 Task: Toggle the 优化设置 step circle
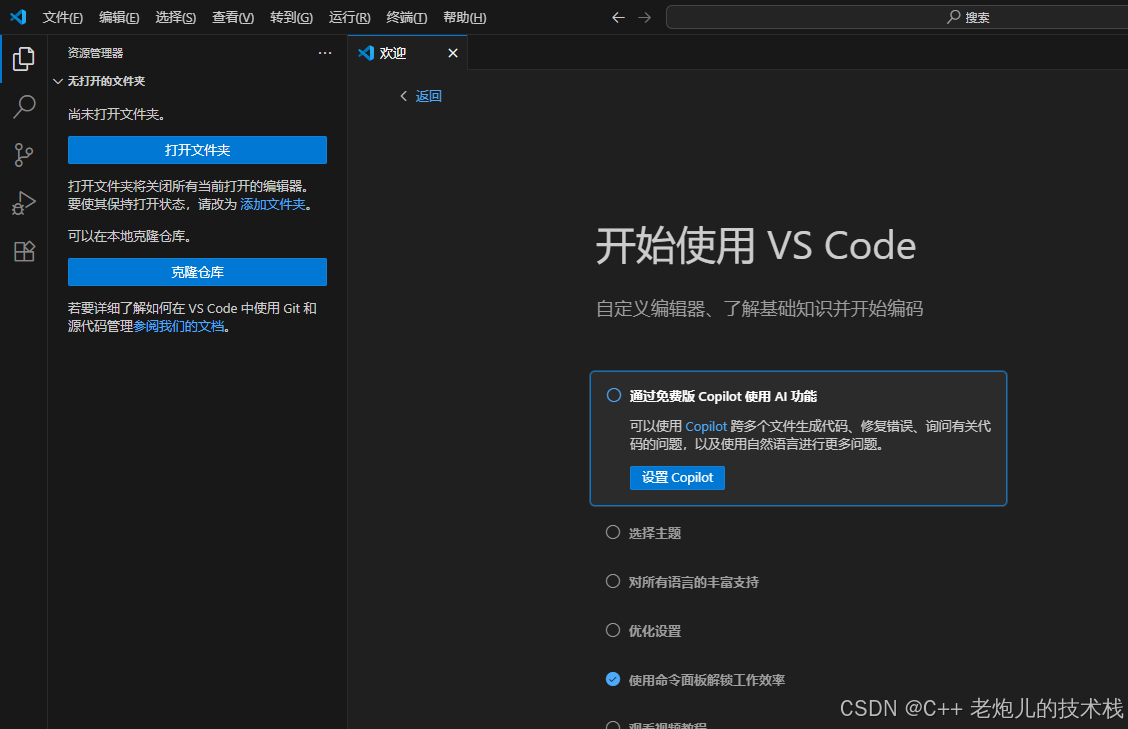(x=613, y=630)
